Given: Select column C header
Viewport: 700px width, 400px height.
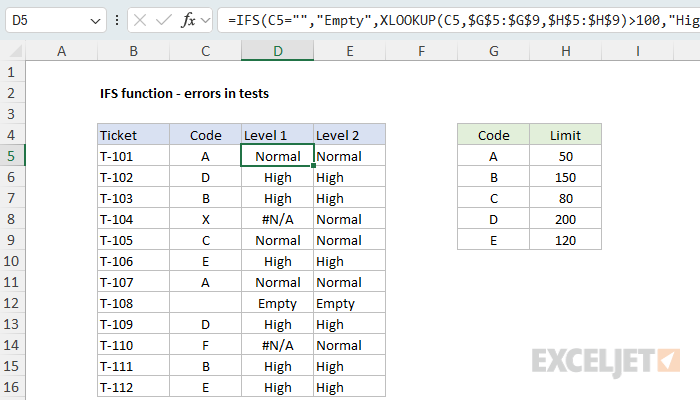Looking at the screenshot, I should tap(205, 51).
